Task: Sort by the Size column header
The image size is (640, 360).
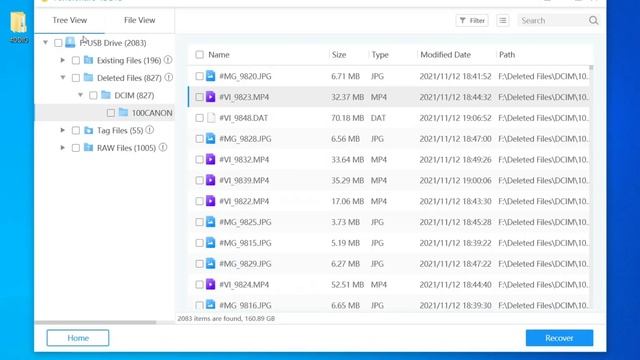Action: pyautogui.click(x=339, y=55)
